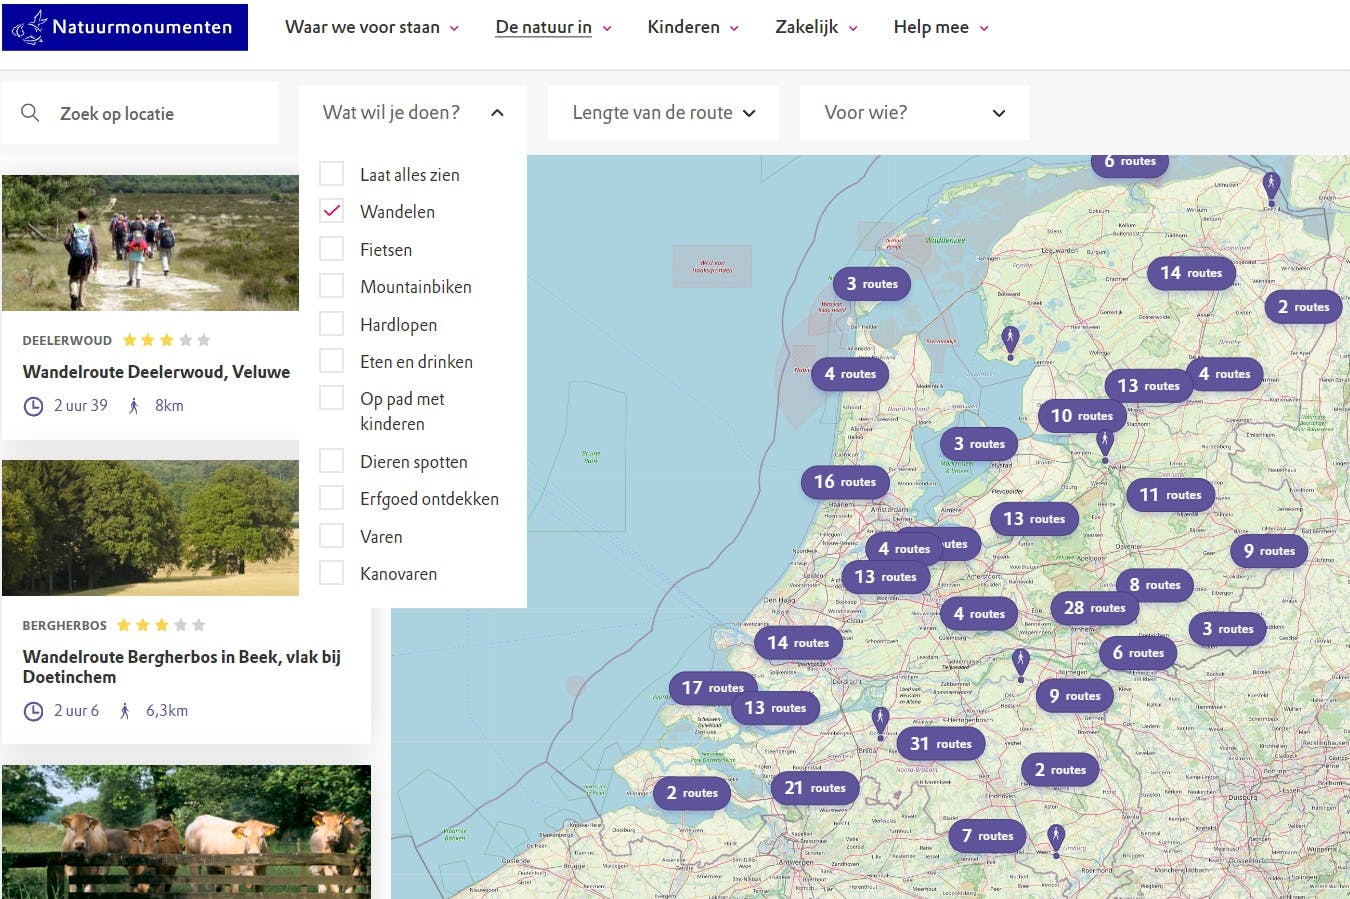Click the walker icon next to 6,3km
This screenshot has height=899, width=1350.
pos(124,710)
